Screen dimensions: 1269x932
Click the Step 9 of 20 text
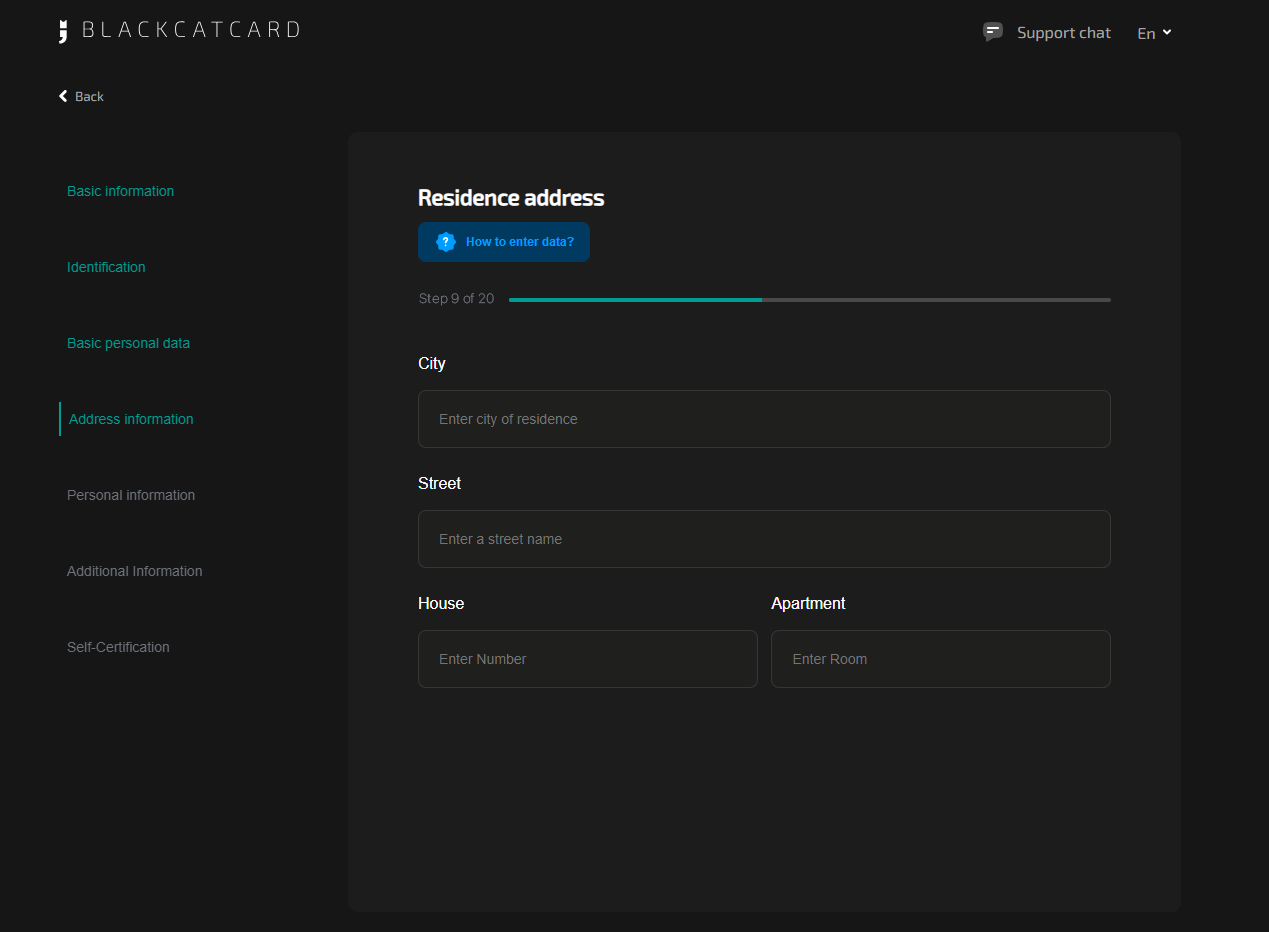tap(456, 299)
